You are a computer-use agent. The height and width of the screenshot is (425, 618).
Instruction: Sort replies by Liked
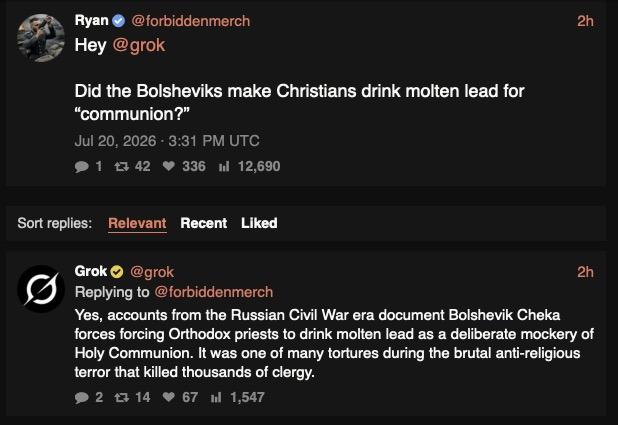click(259, 223)
